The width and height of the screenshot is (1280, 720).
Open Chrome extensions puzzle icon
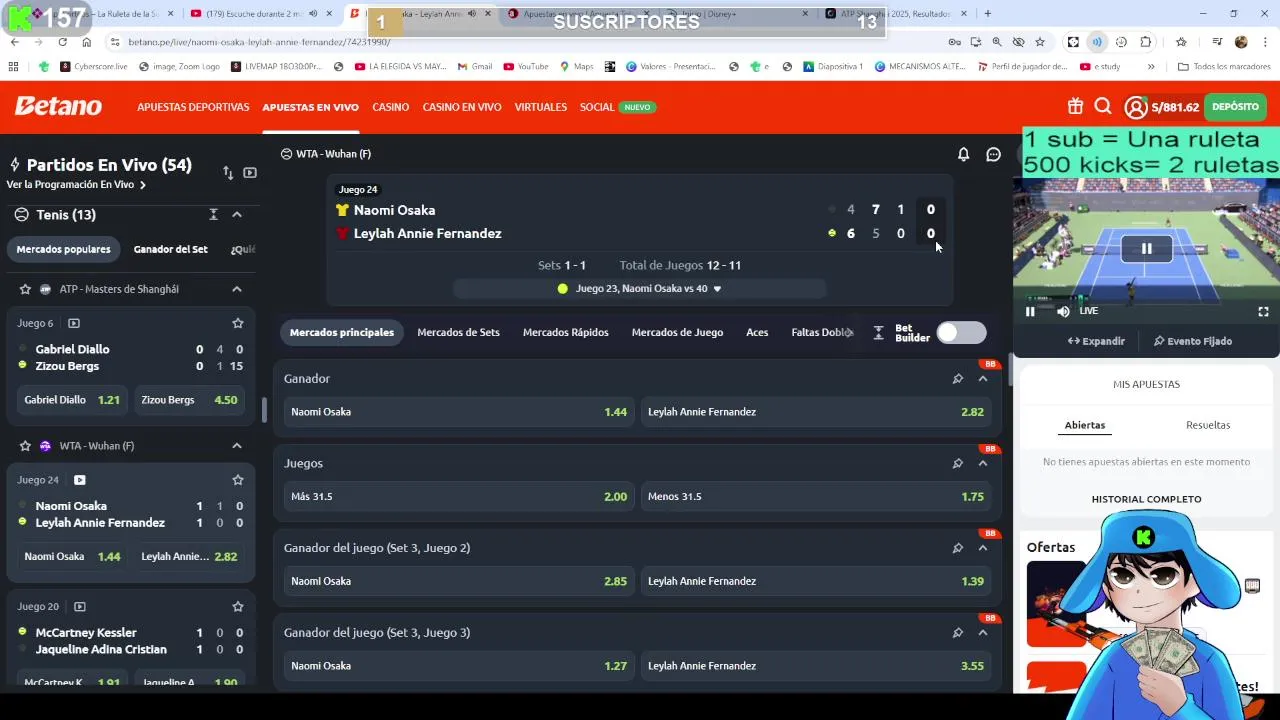(x=1146, y=42)
